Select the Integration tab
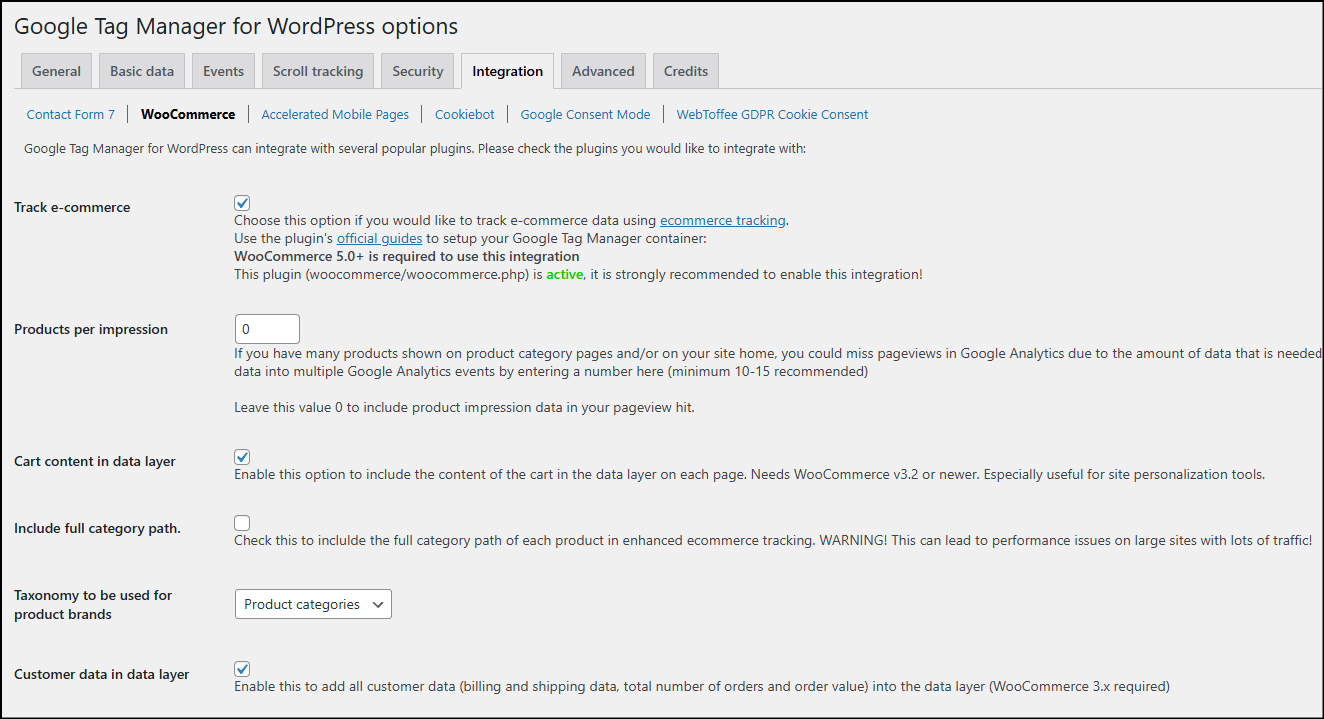The height and width of the screenshot is (719, 1324). click(507, 71)
